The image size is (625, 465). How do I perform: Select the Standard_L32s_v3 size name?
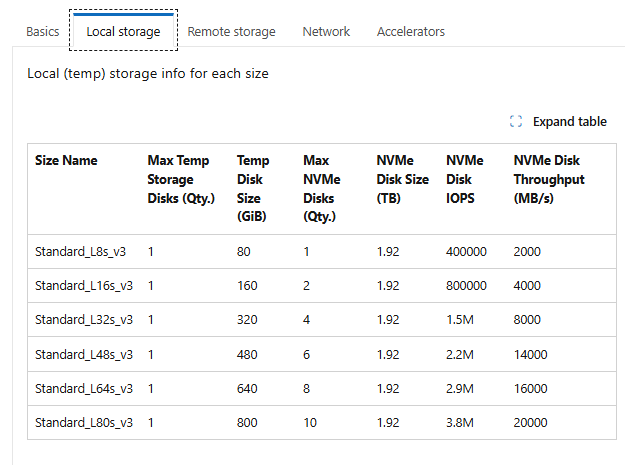84,320
